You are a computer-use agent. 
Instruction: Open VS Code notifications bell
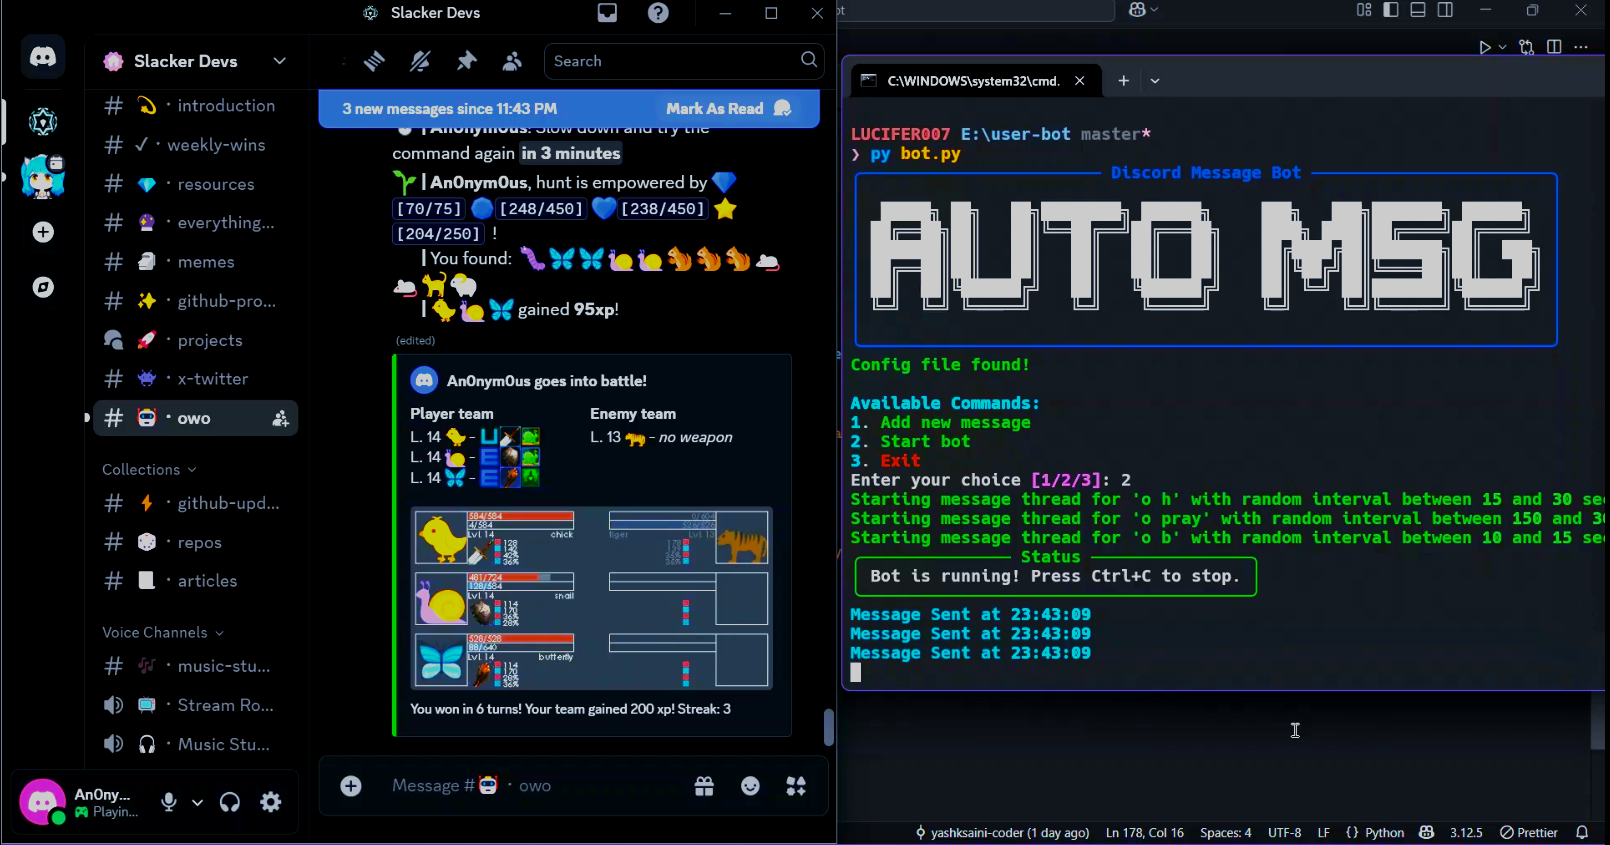(1582, 833)
